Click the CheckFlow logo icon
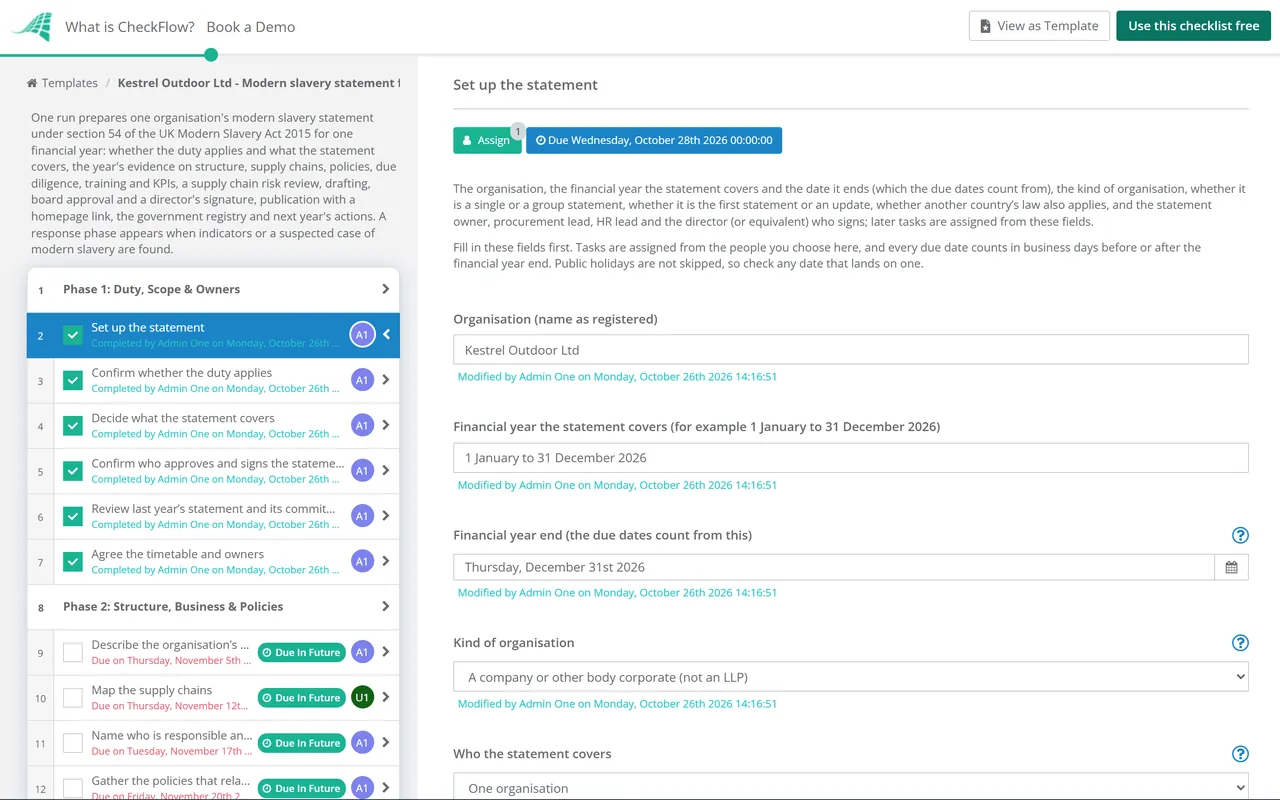This screenshot has width=1280, height=800. tap(31, 27)
